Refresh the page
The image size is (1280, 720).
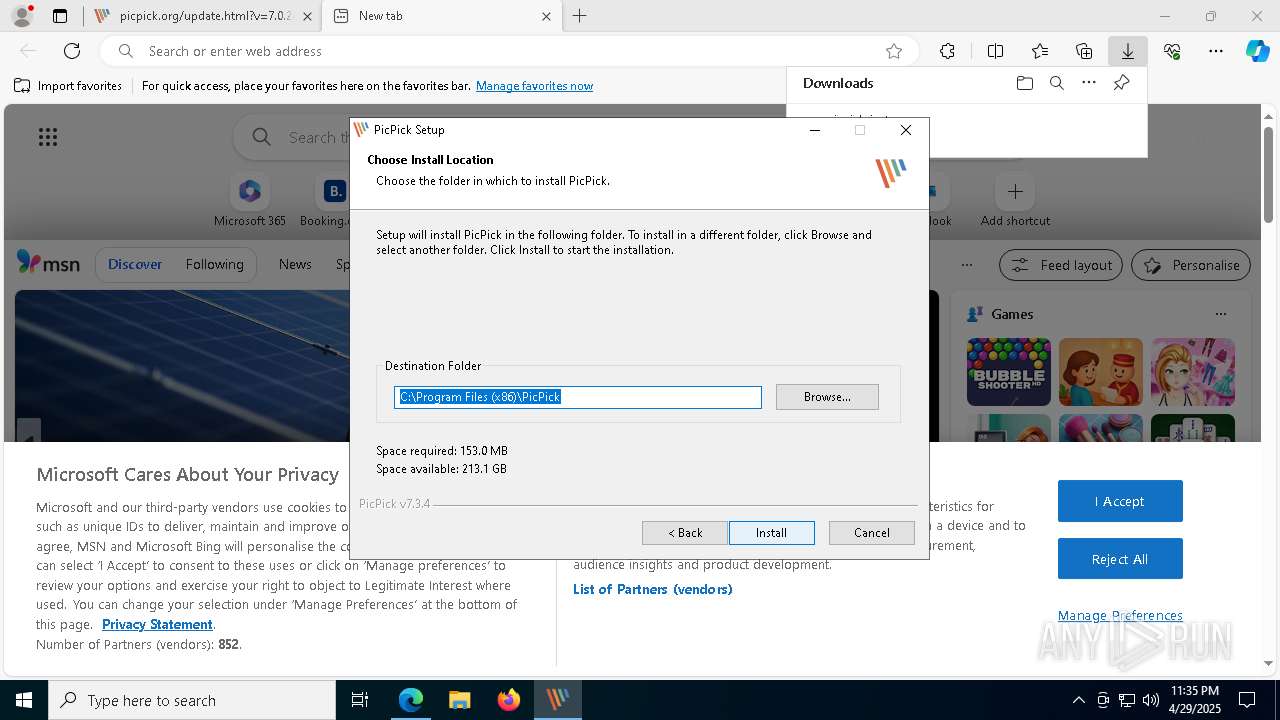(x=72, y=51)
